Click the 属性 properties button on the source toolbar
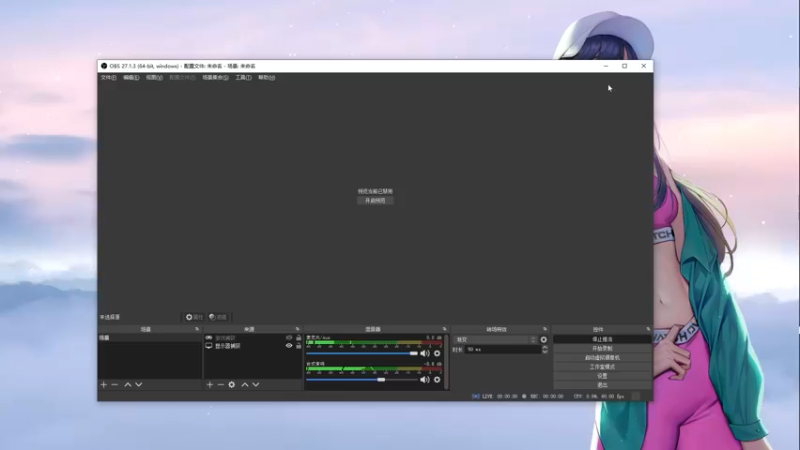 (194, 317)
